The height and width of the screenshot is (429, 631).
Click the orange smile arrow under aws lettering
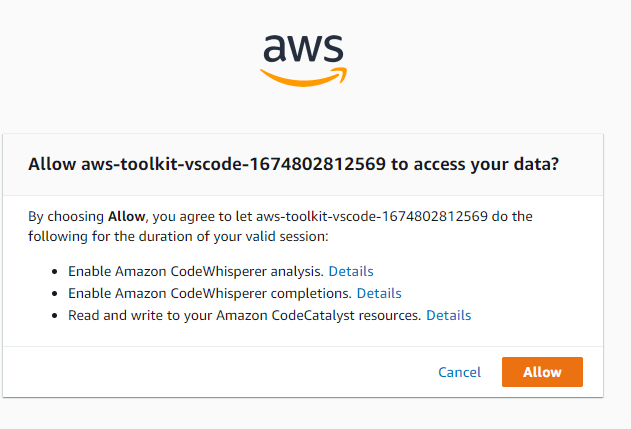[303, 77]
